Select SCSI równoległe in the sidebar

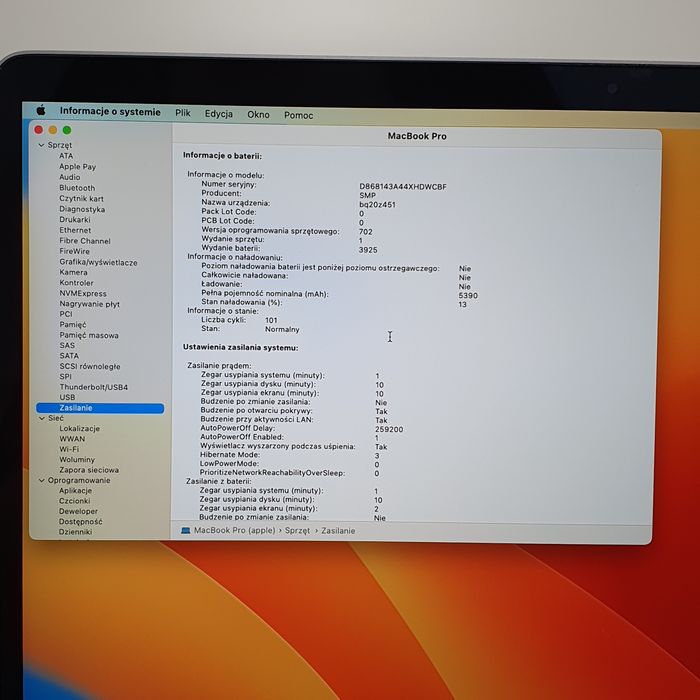[x=90, y=367]
